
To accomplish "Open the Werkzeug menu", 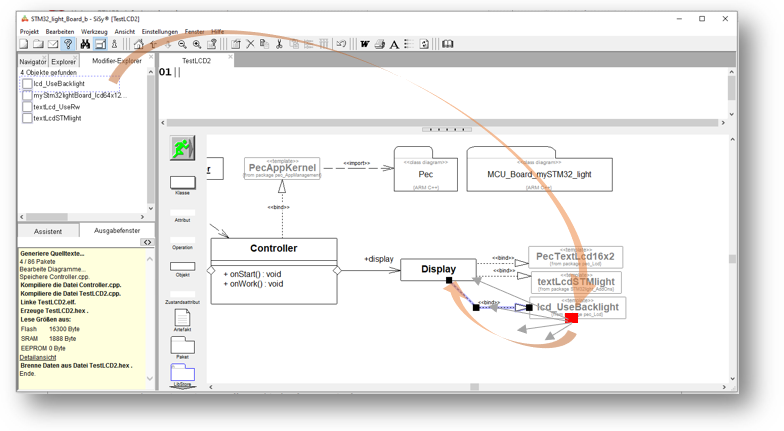I will [94, 32].
